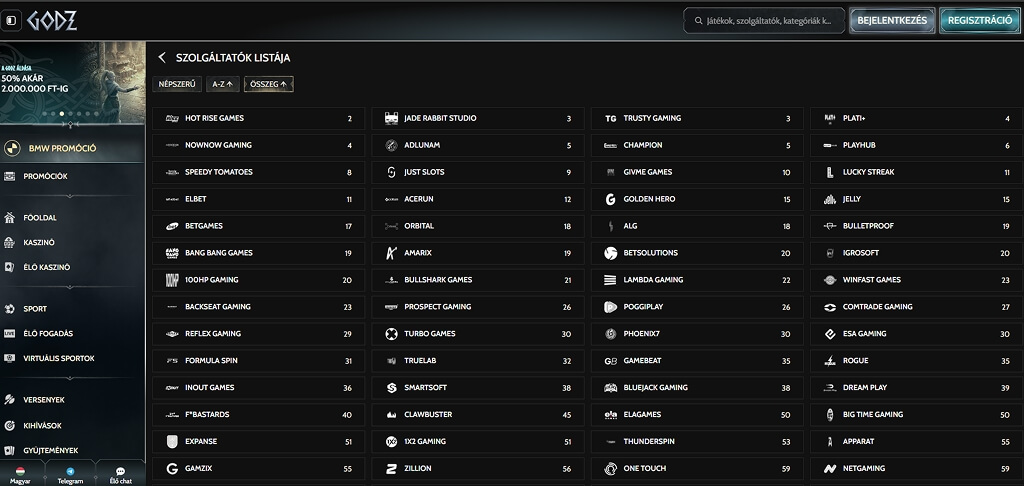Image resolution: width=1024 pixels, height=486 pixels.
Task: Click the Virtuális Sportok icon
Action: pyautogui.click(x=9, y=359)
